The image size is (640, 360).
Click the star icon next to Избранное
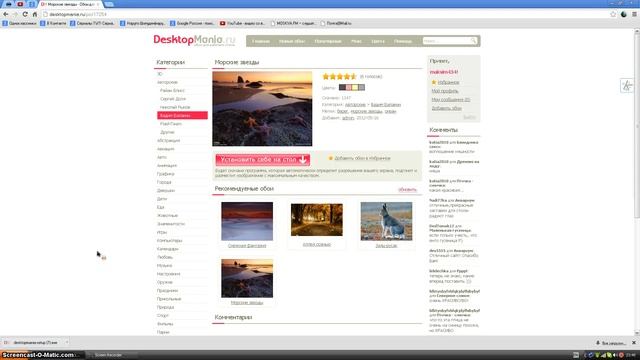pyautogui.click(x=434, y=82)
